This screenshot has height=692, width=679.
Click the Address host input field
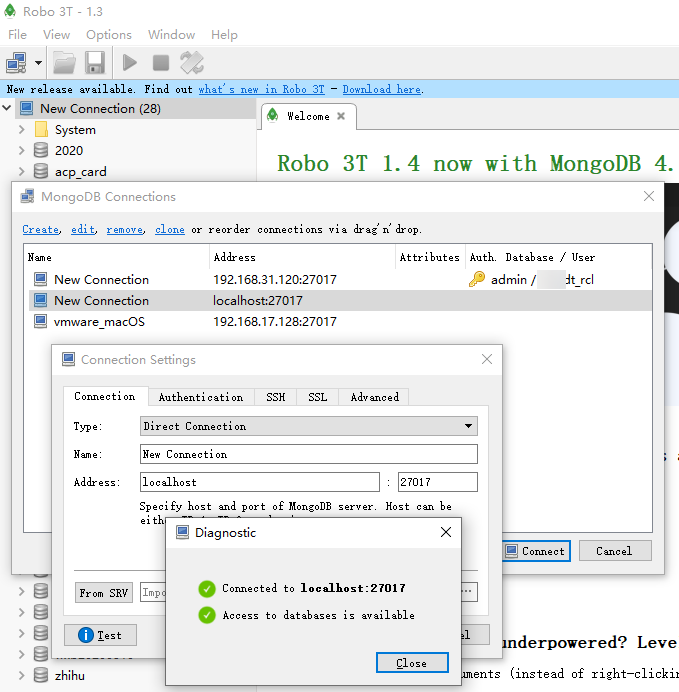(x=259, y=482)
